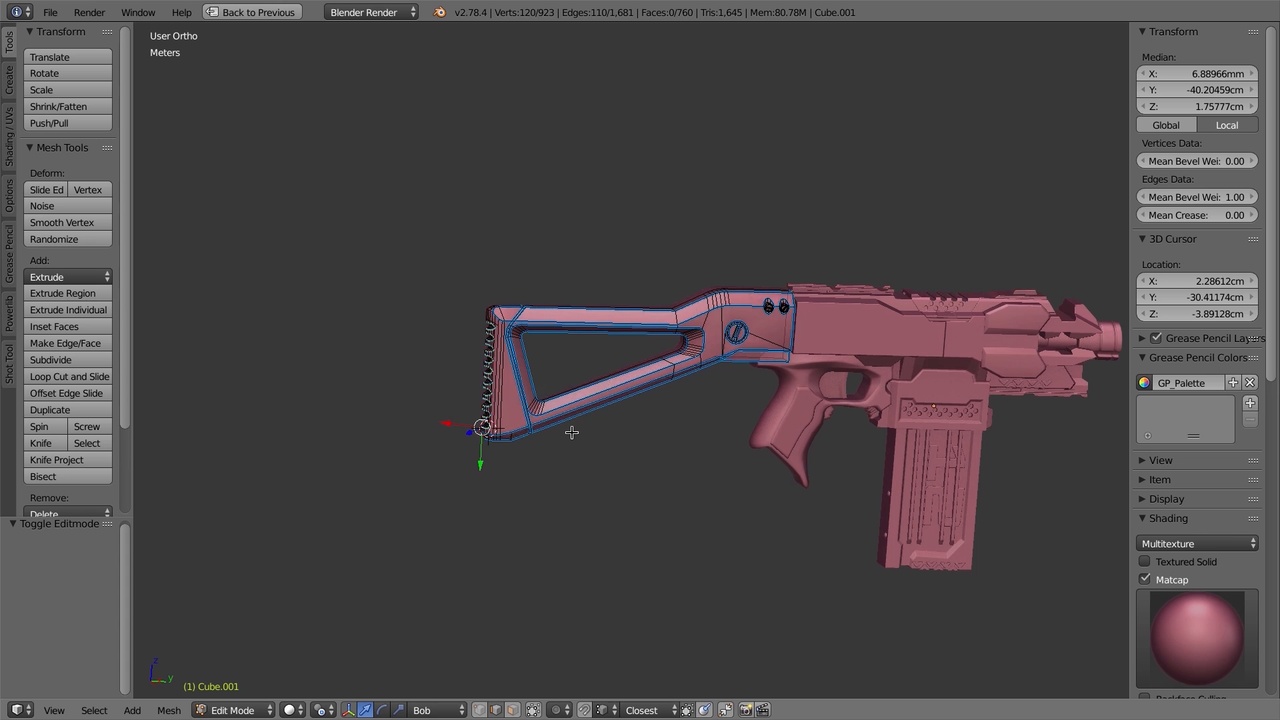Switch to face select mode
This screenshot has height=720, width=1280.
[512, 710]
